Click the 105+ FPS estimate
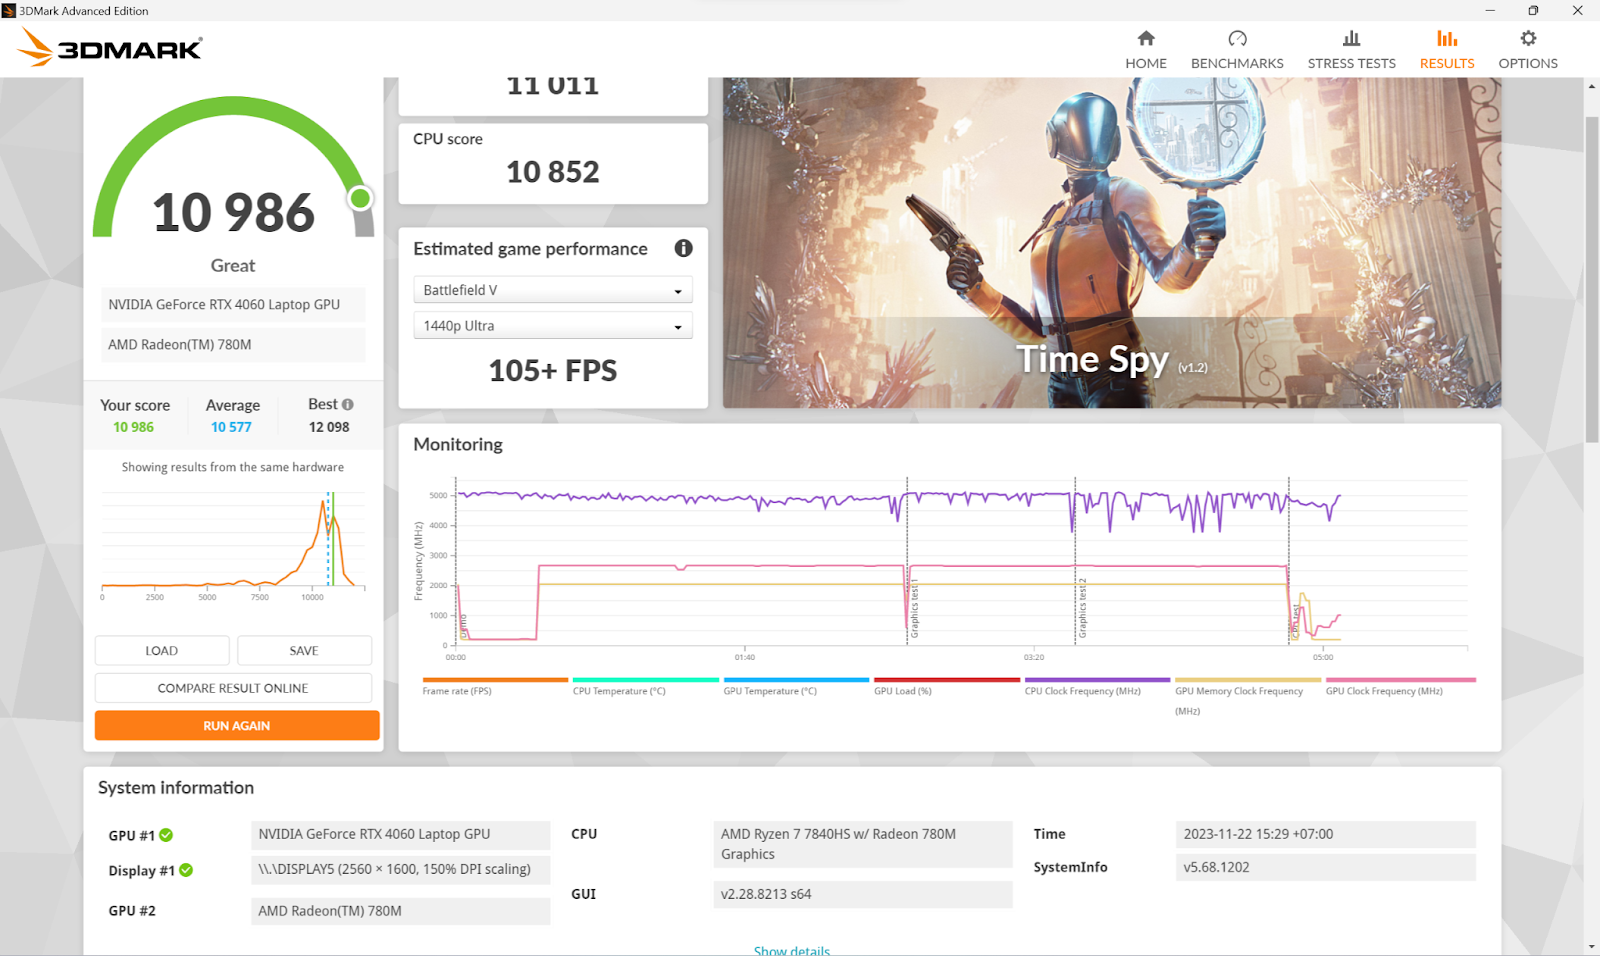 [553, 371]
